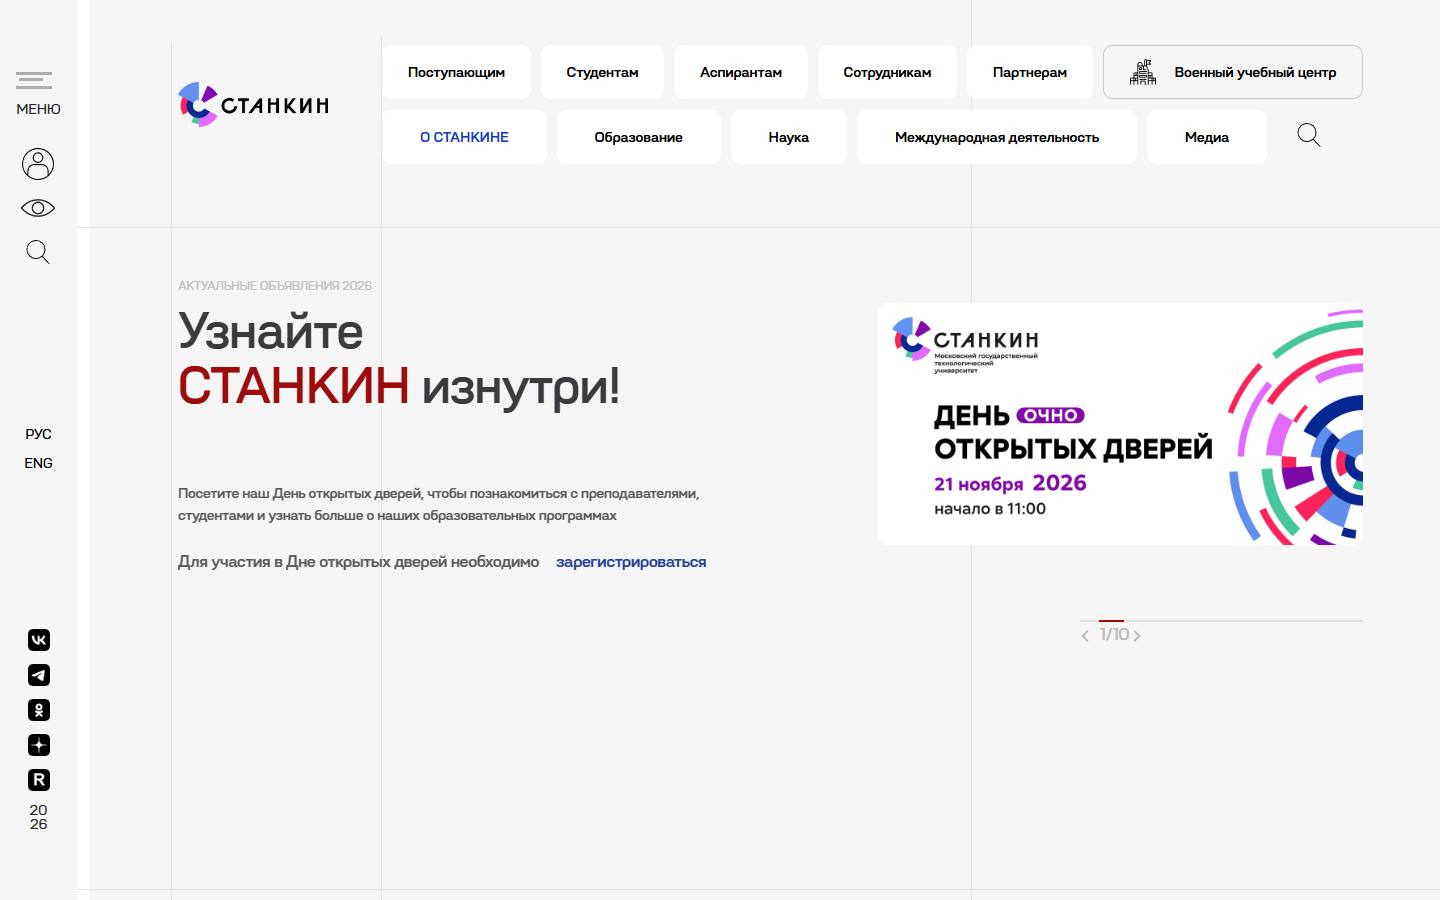Open the Rutube R social icon
Viewport: 1440px width, 900px height.
tap(39, 780)
